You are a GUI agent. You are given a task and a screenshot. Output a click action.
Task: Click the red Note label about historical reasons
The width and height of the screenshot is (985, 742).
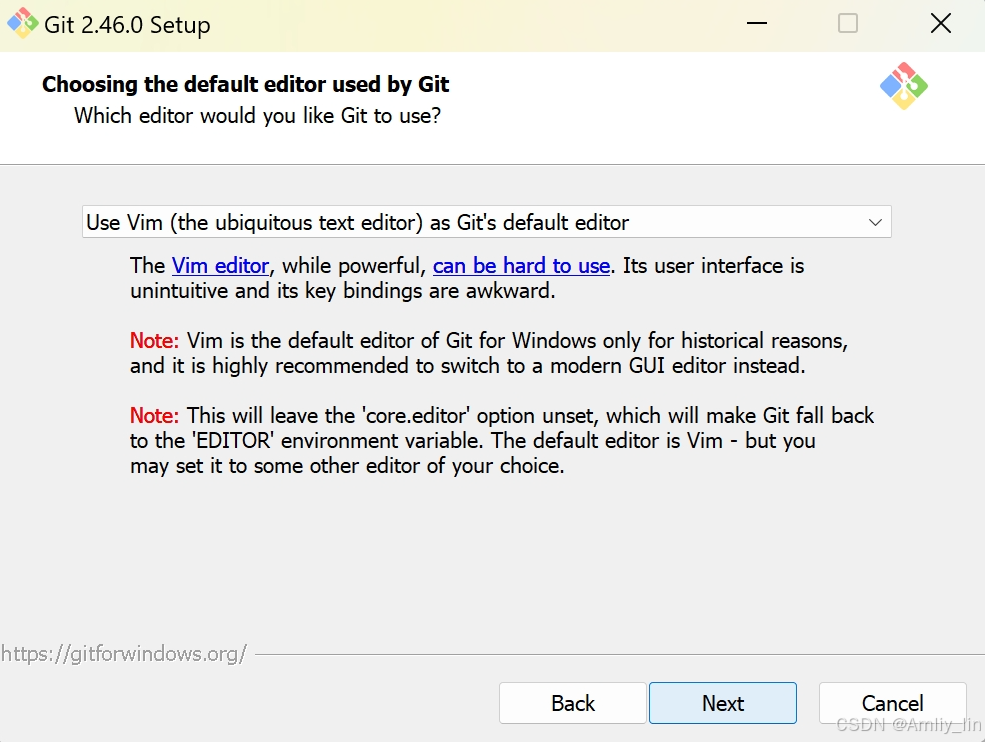[x=155, y=341]
